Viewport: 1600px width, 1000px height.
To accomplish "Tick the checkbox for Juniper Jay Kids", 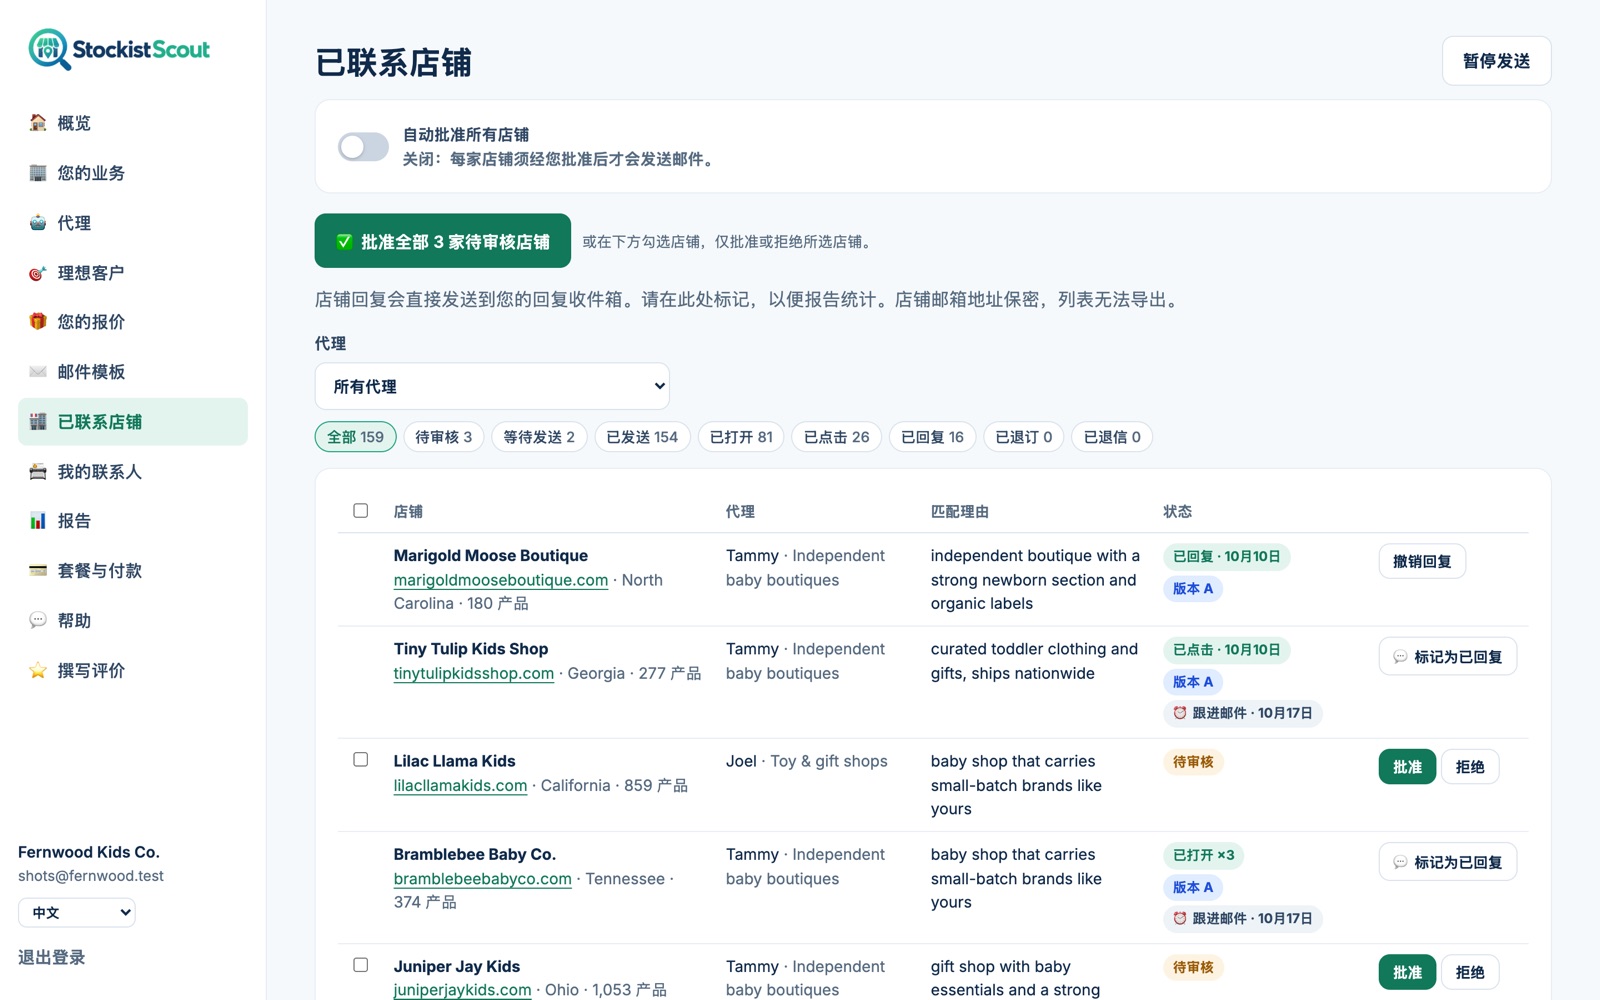I will (361, 965).
